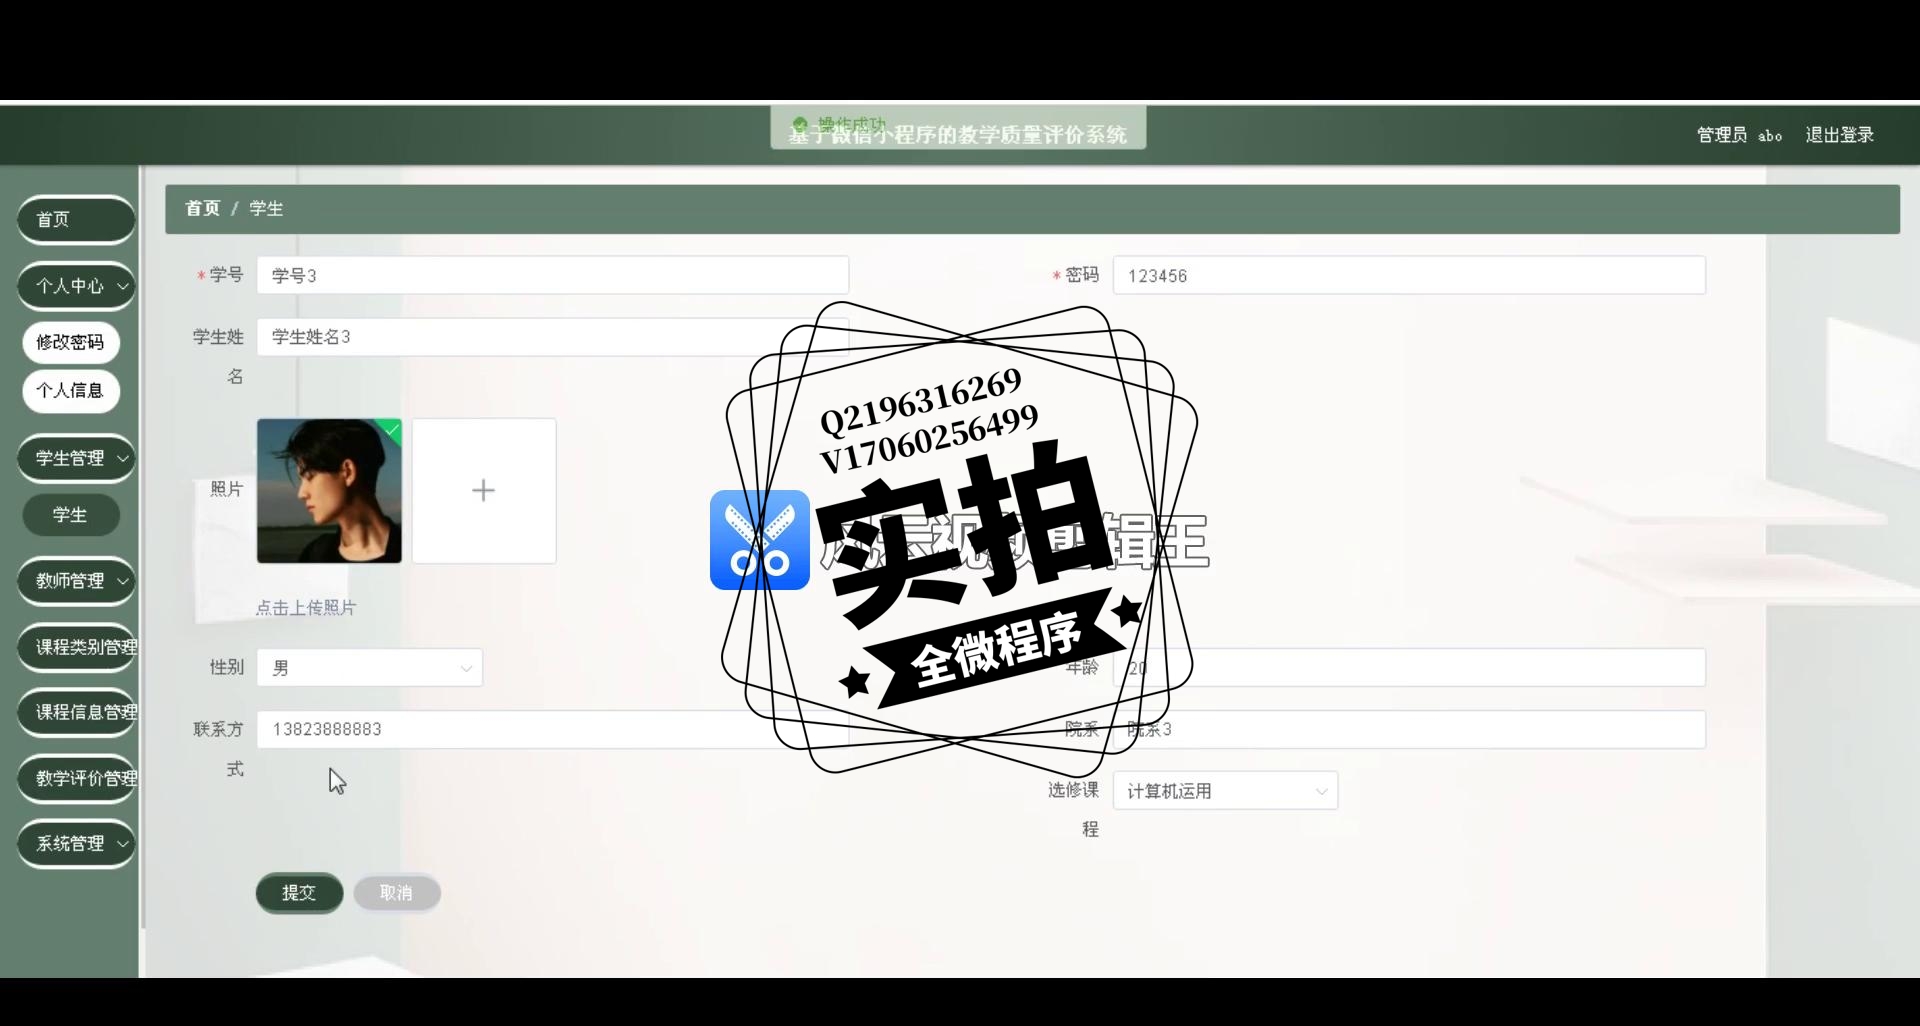Open 修改密码 submenu item
The width and height of the screenshot is (1920, 1026).
point(70,342)
